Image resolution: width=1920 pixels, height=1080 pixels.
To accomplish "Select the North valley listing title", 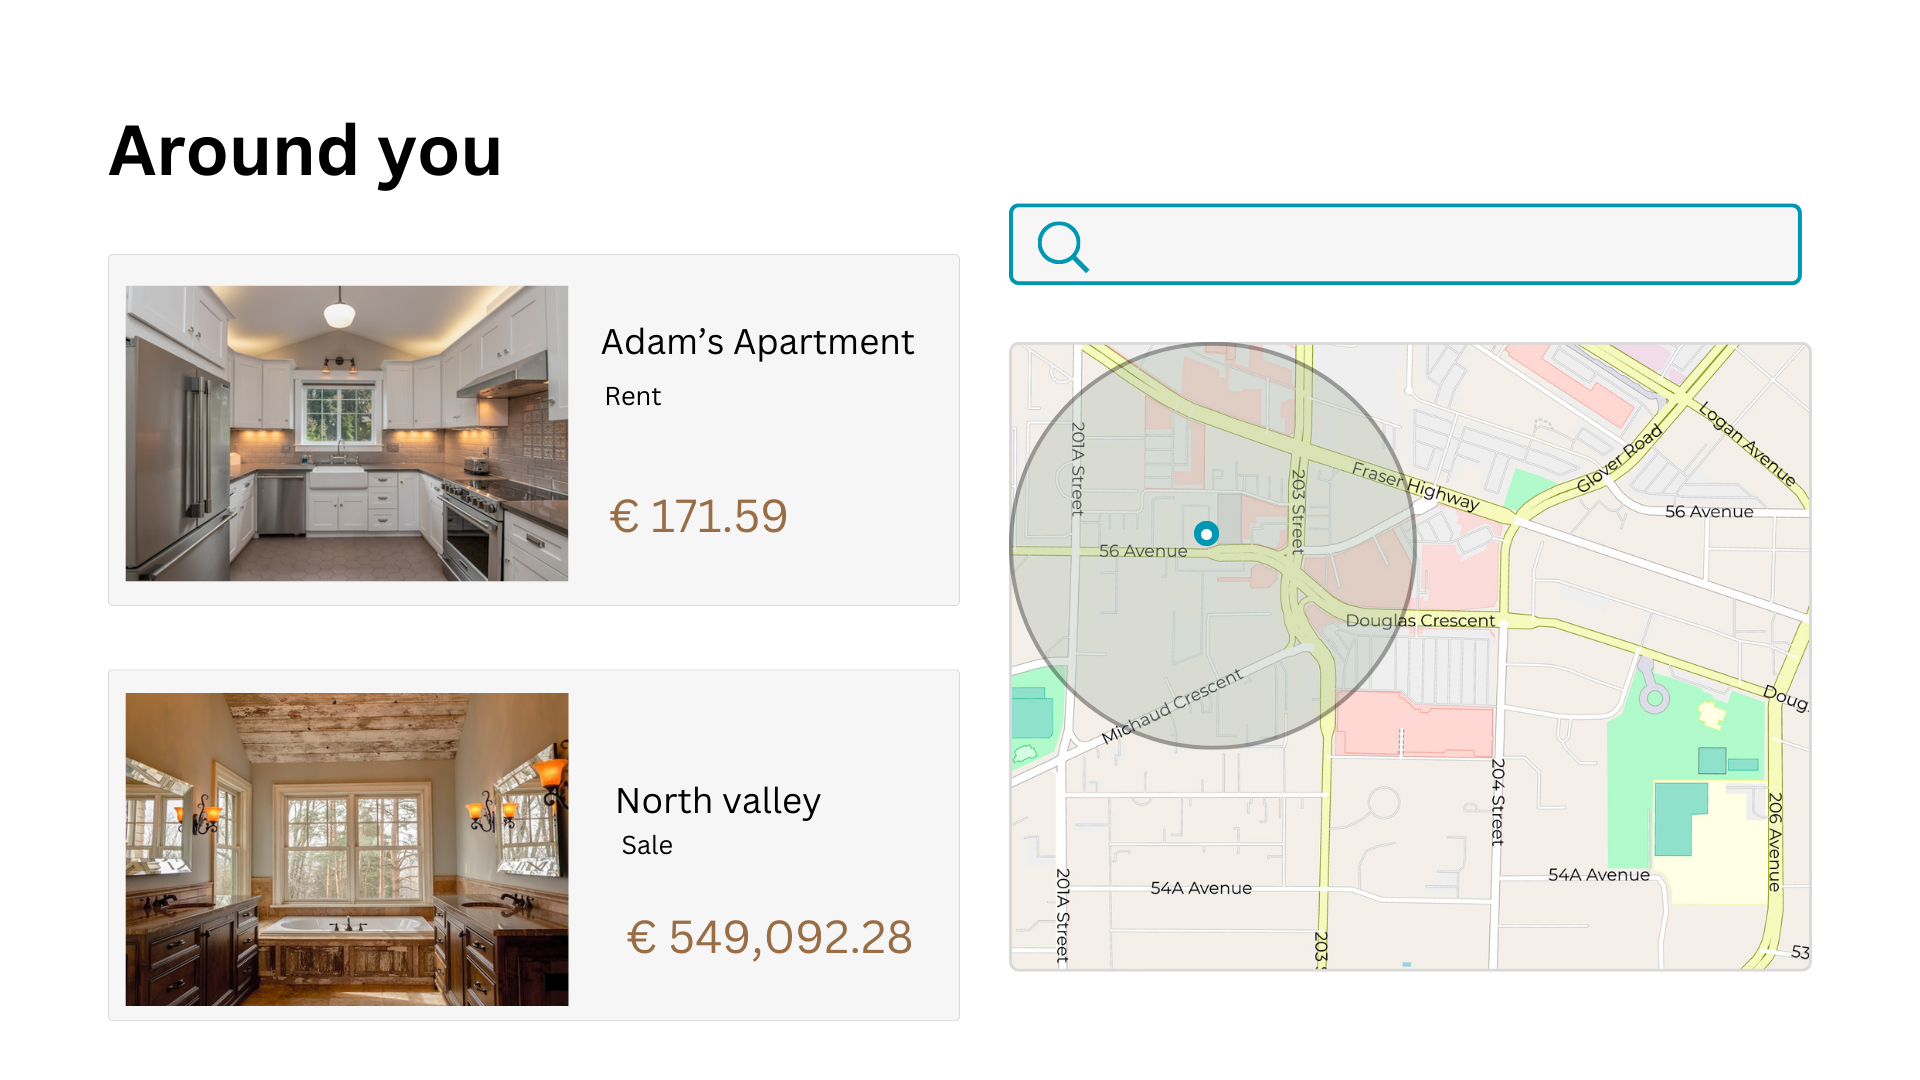I will (718, 801).
